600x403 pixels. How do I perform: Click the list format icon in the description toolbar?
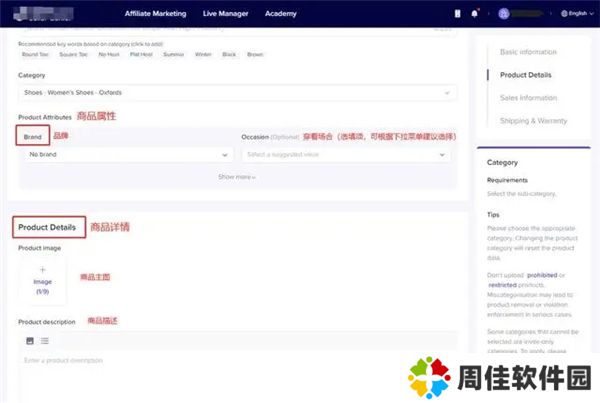45,341
